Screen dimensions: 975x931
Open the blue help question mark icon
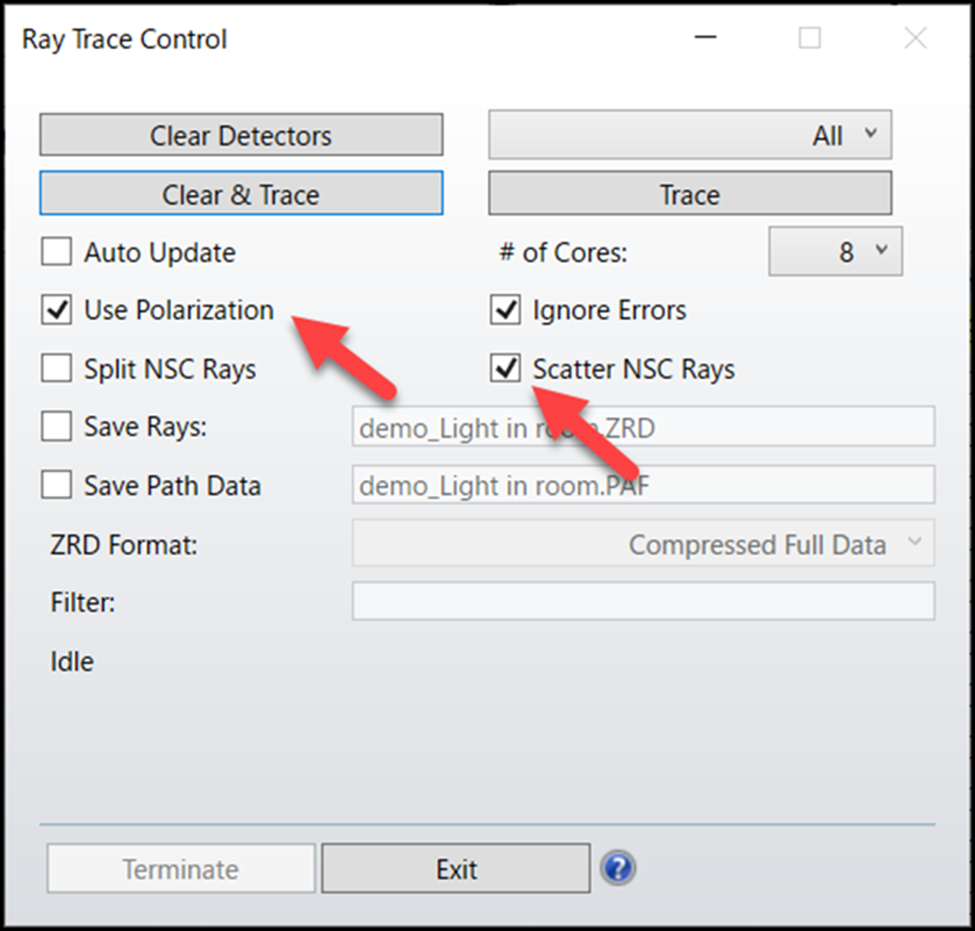[x=617, y=868]
